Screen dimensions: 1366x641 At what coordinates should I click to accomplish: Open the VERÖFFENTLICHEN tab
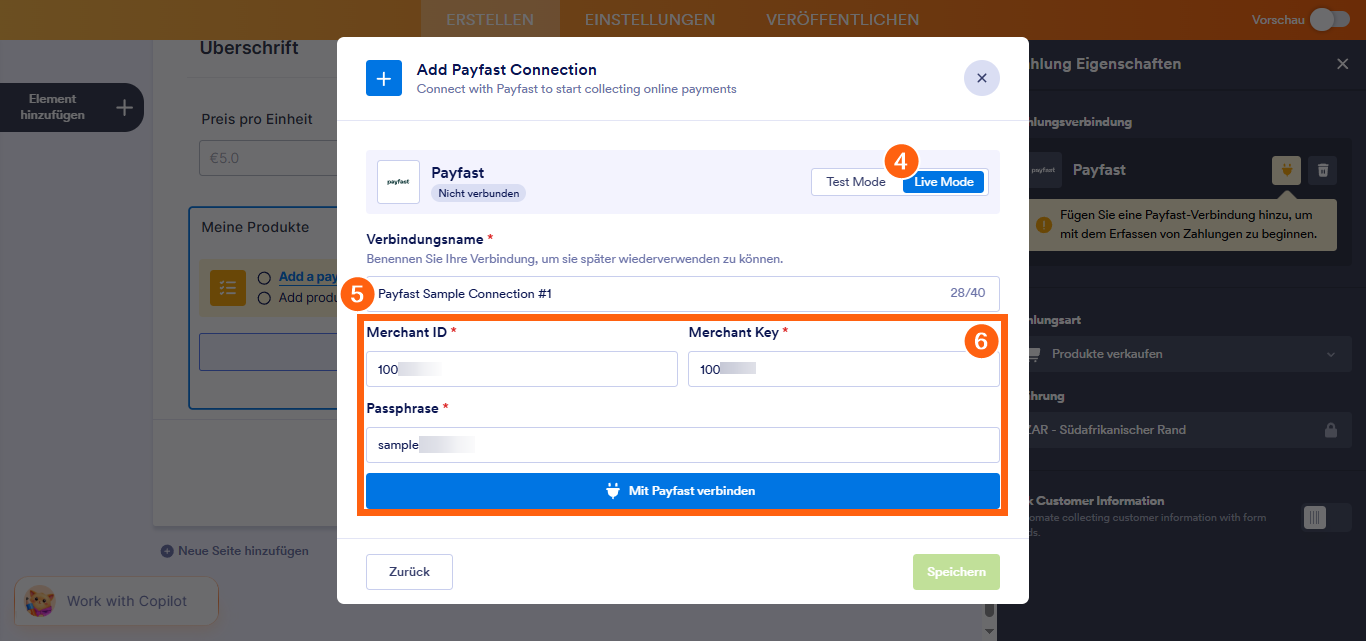pos(842,19)
